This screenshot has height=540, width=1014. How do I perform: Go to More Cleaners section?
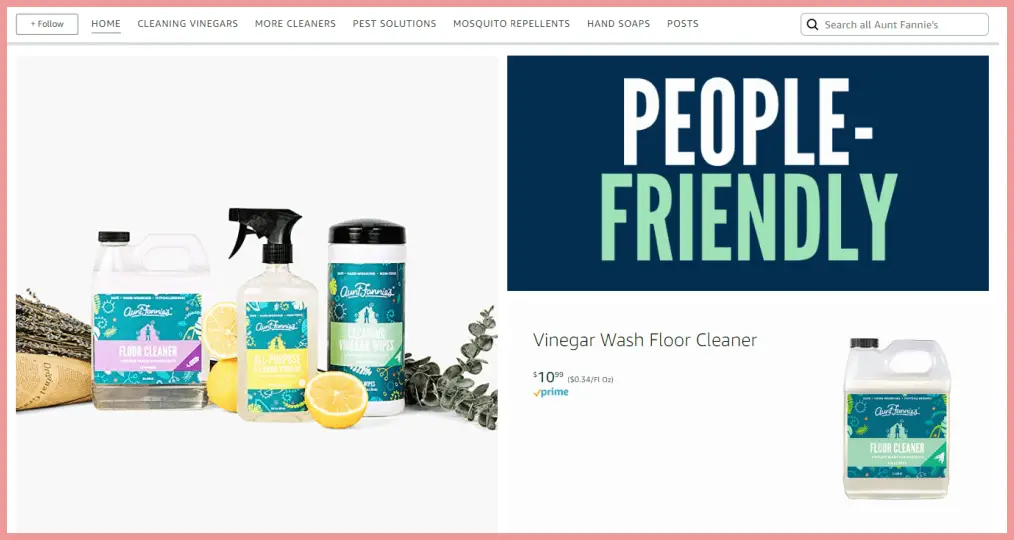(x=296, y=24)
